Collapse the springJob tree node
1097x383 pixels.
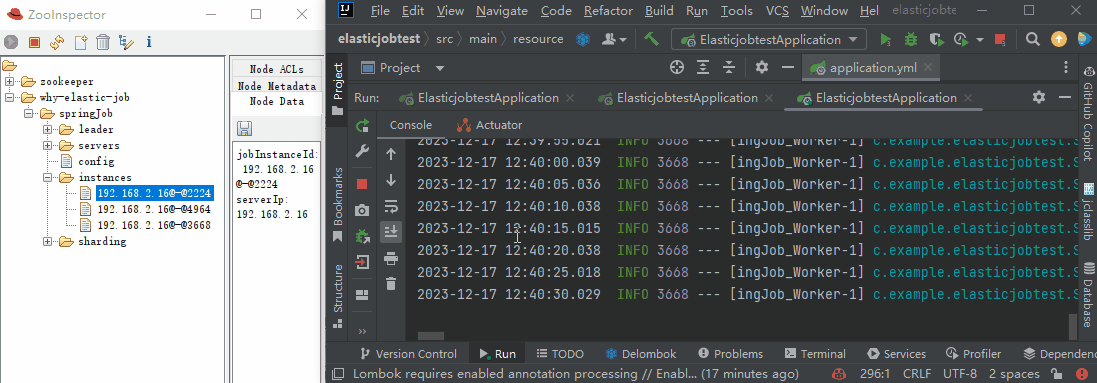click(x=29, y=113)
